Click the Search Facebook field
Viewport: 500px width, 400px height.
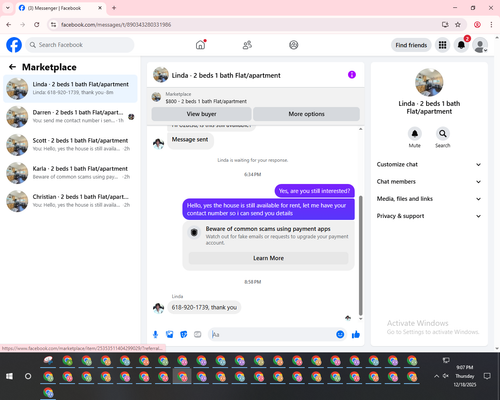[80, 45]
